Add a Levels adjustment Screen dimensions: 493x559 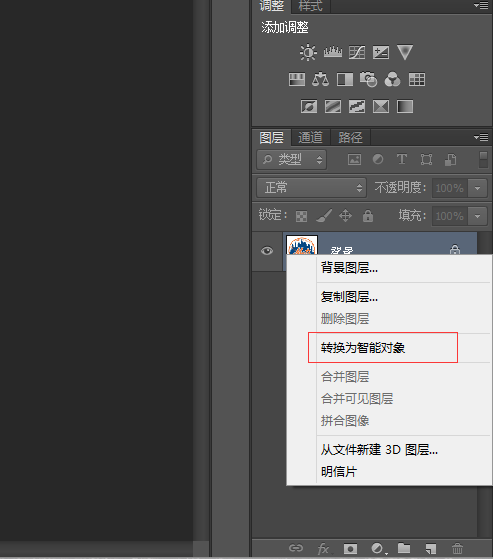(x=333, y=52)
